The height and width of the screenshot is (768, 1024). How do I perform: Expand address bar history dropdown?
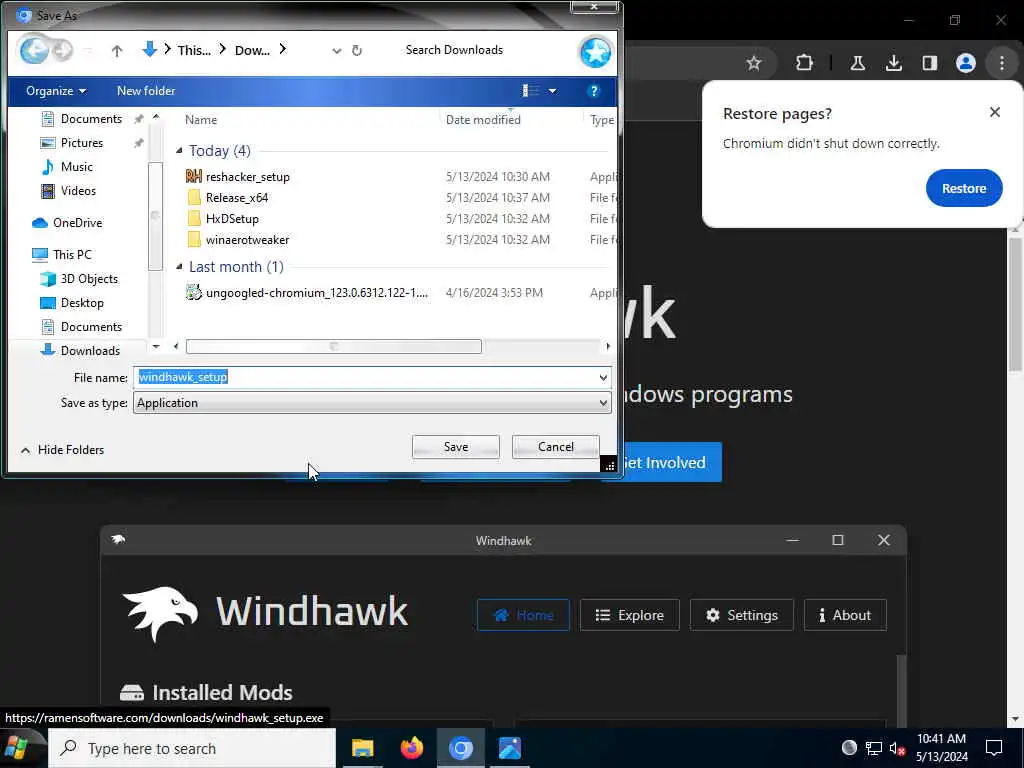click(x=336, y=50)
